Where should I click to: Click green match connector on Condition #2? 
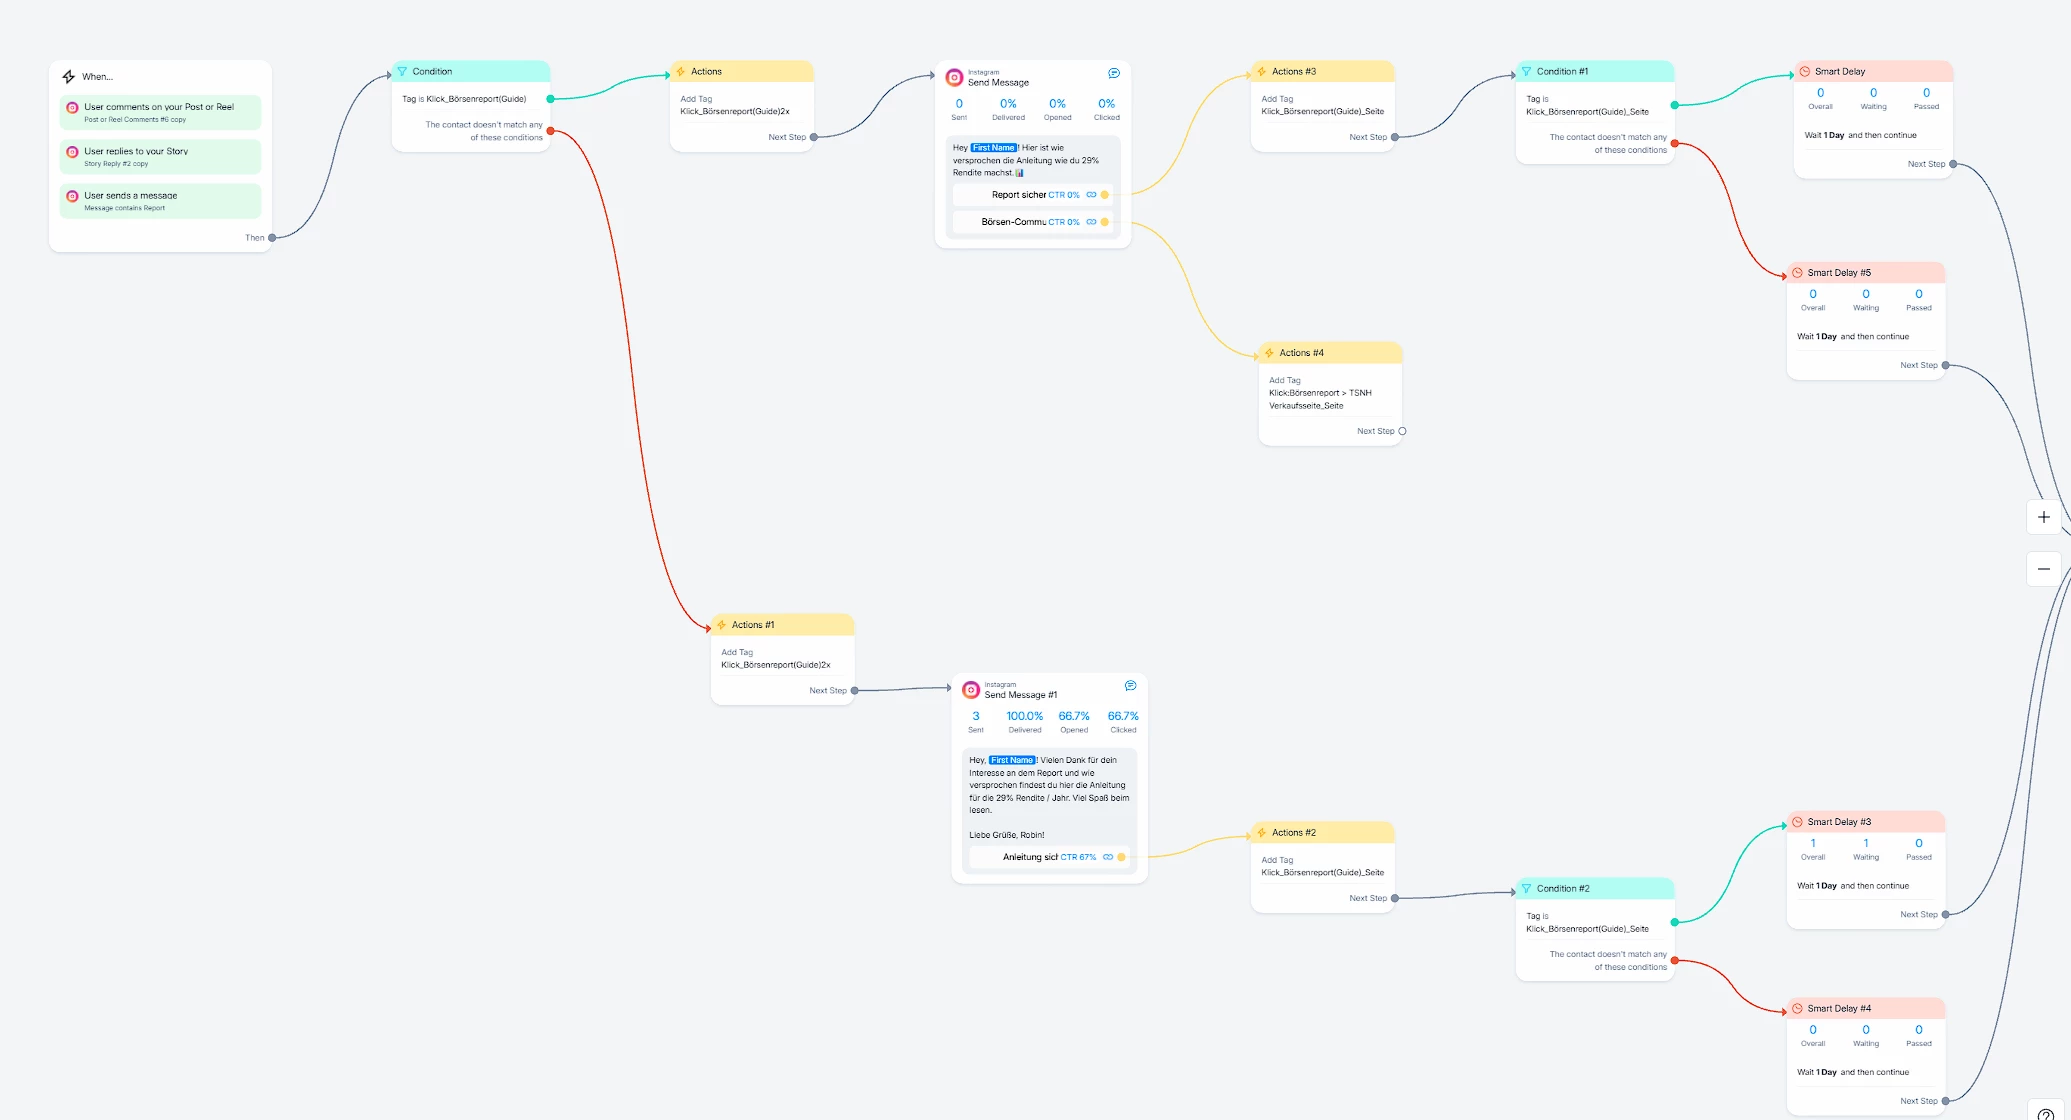point(1675,922)
